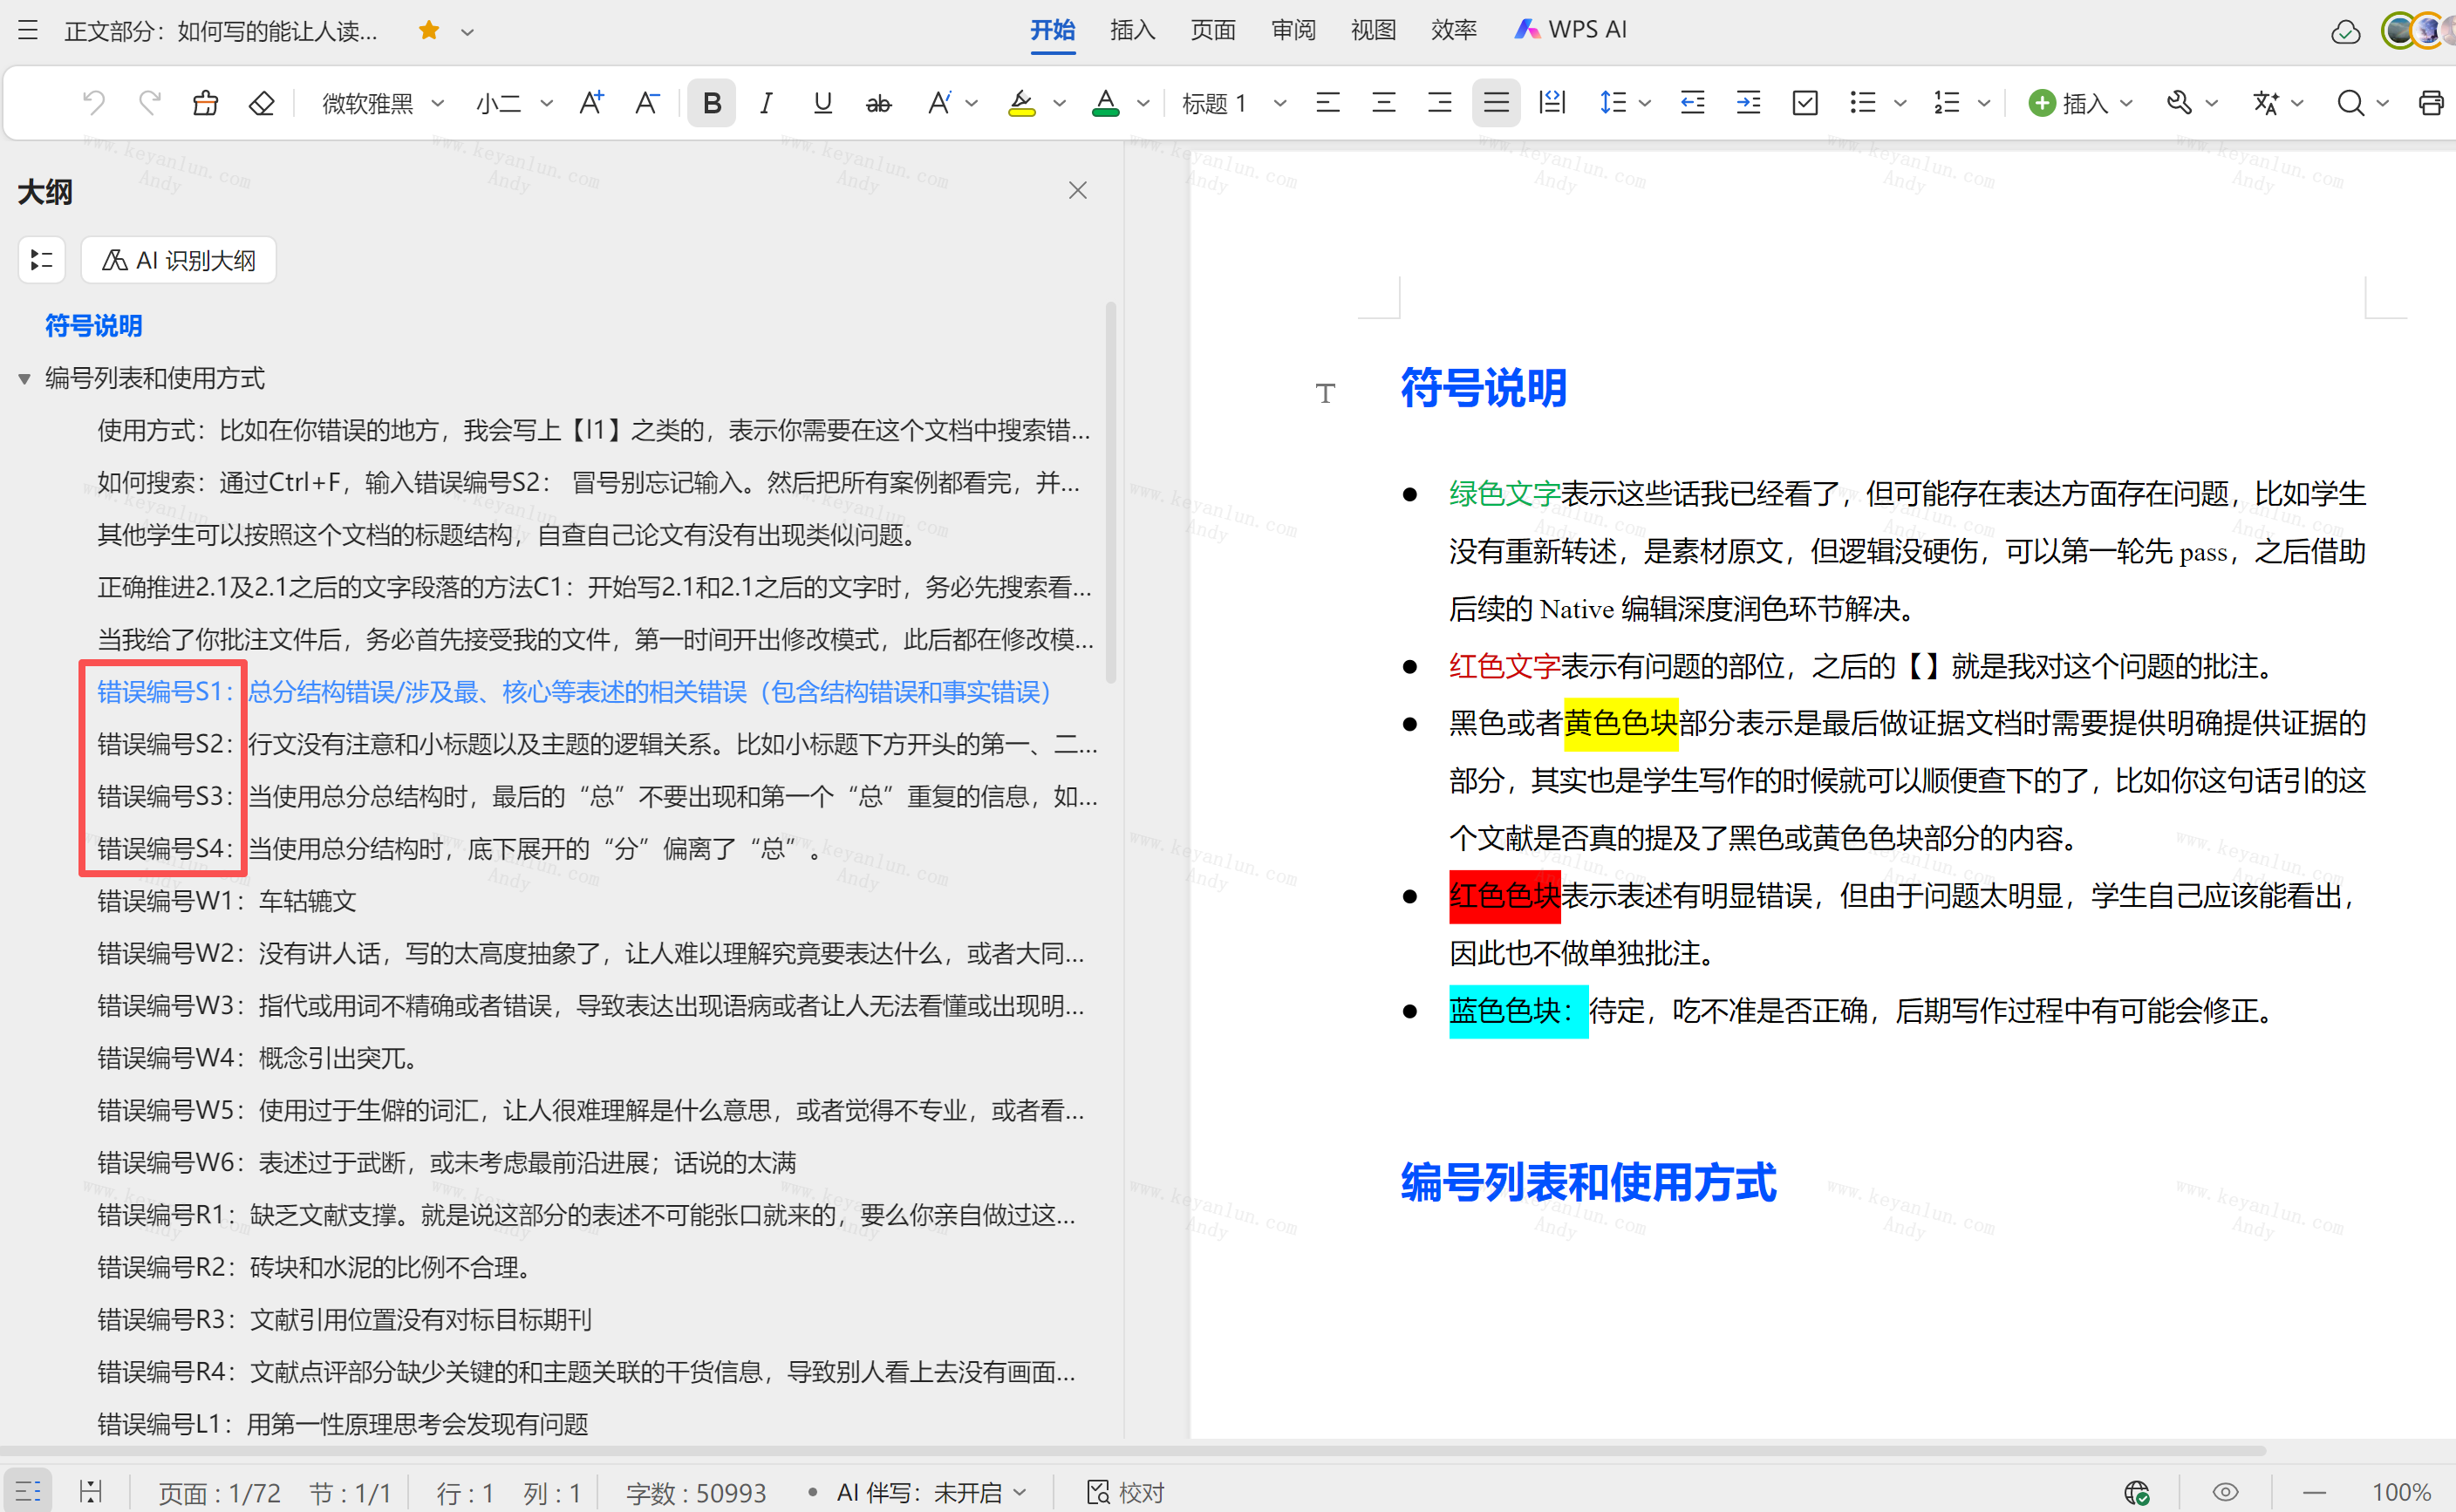
Task: Click the search magnifier icon
Action: click(2350, 102)
